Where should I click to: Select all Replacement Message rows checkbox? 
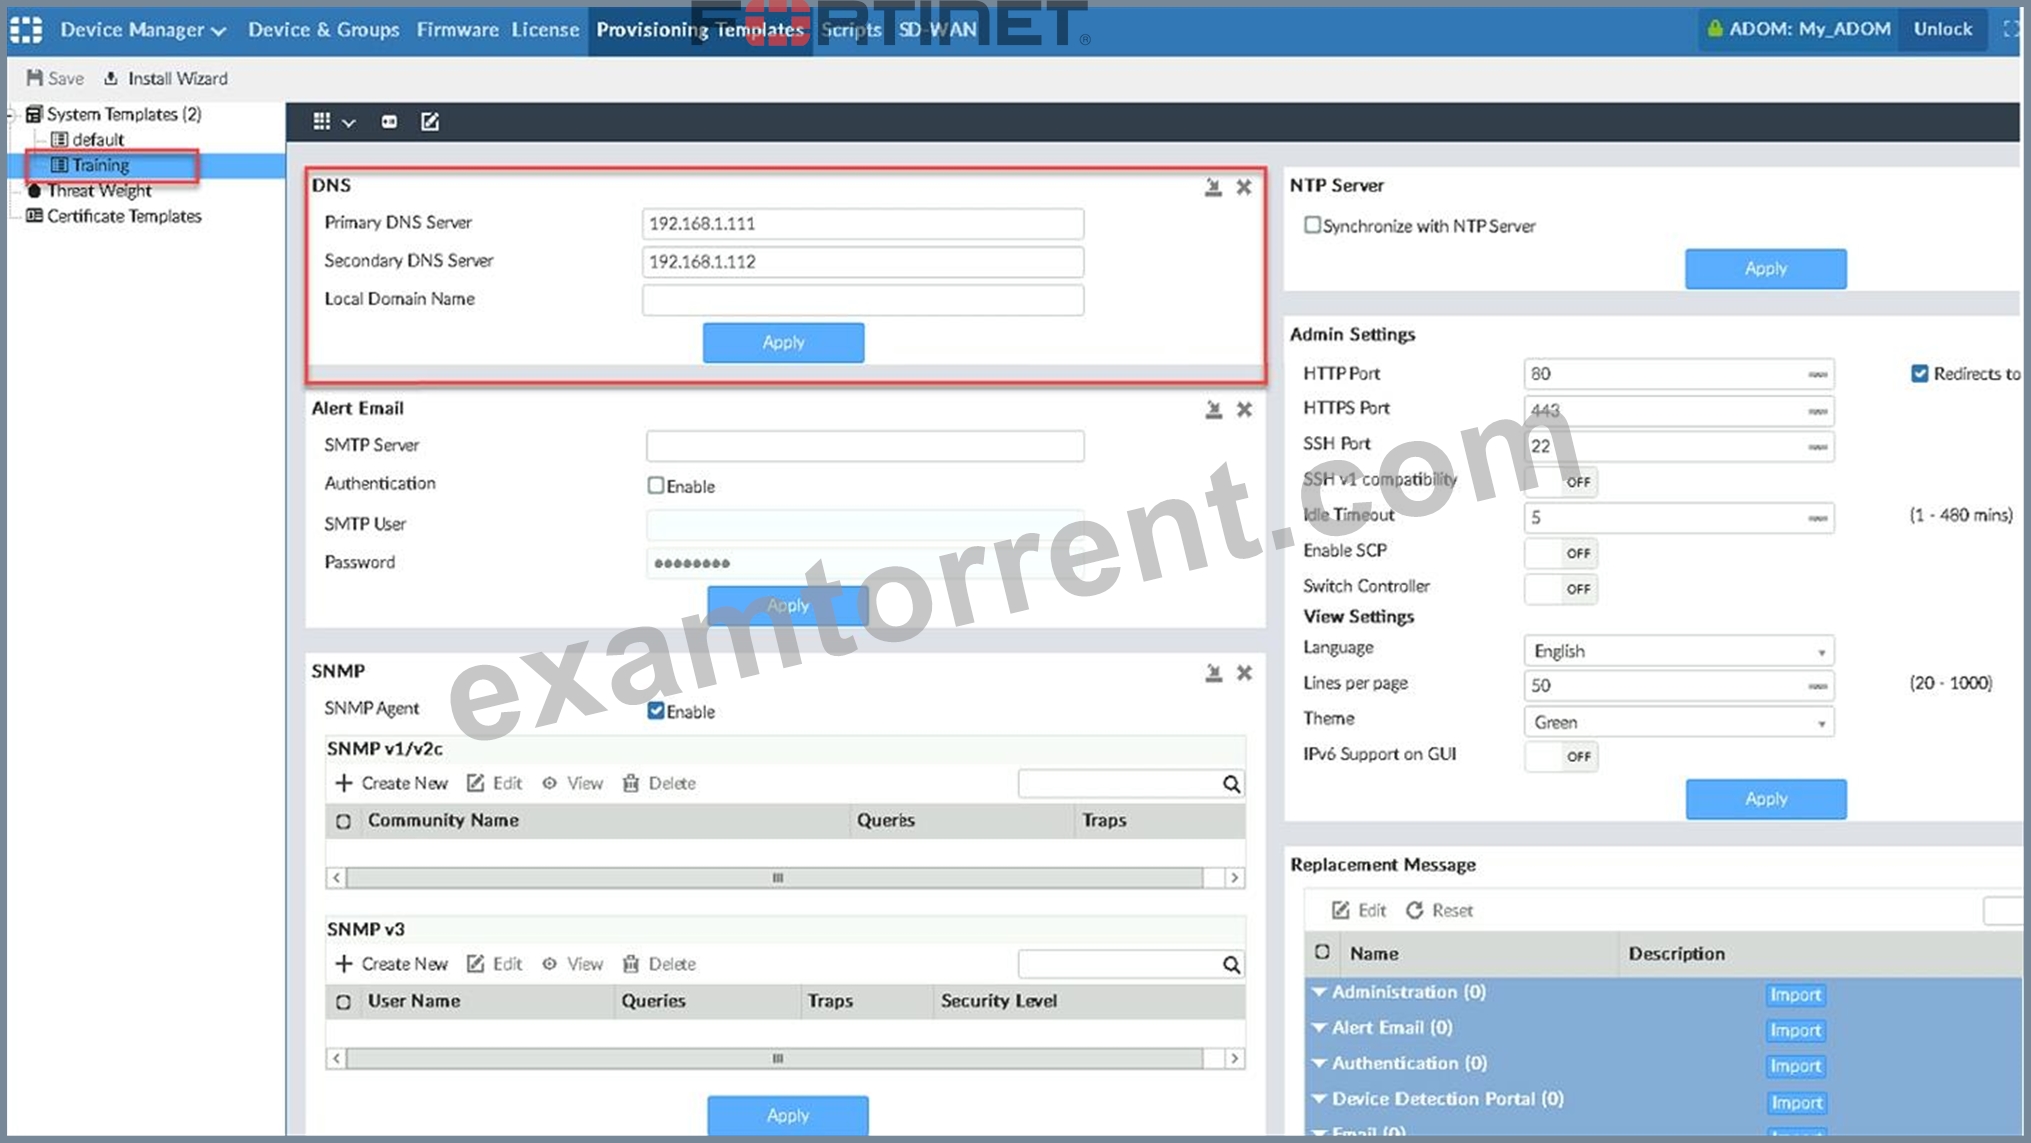[x=1322, y=952]
